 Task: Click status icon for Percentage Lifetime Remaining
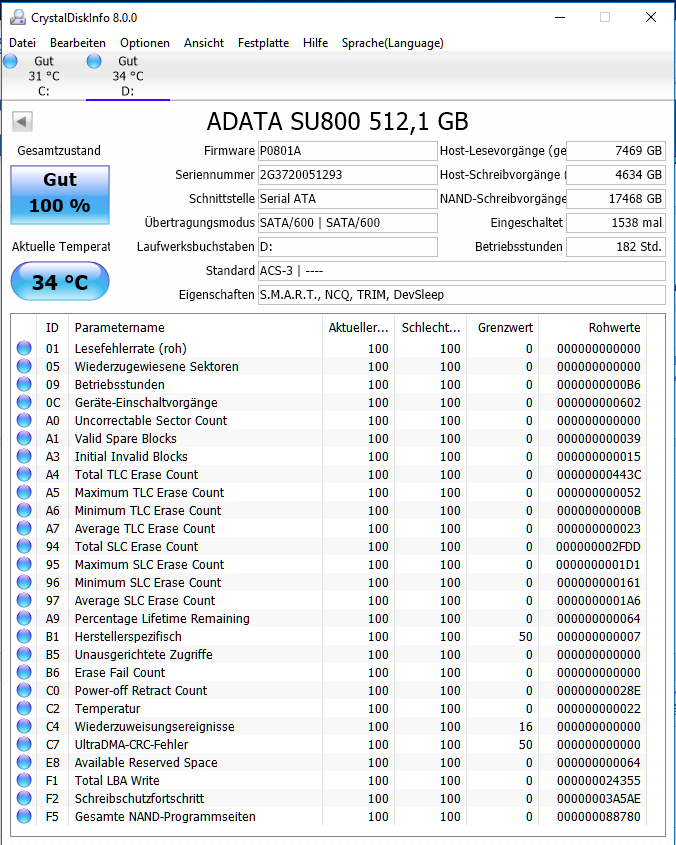pyautogui.click(x=24, y=618)
